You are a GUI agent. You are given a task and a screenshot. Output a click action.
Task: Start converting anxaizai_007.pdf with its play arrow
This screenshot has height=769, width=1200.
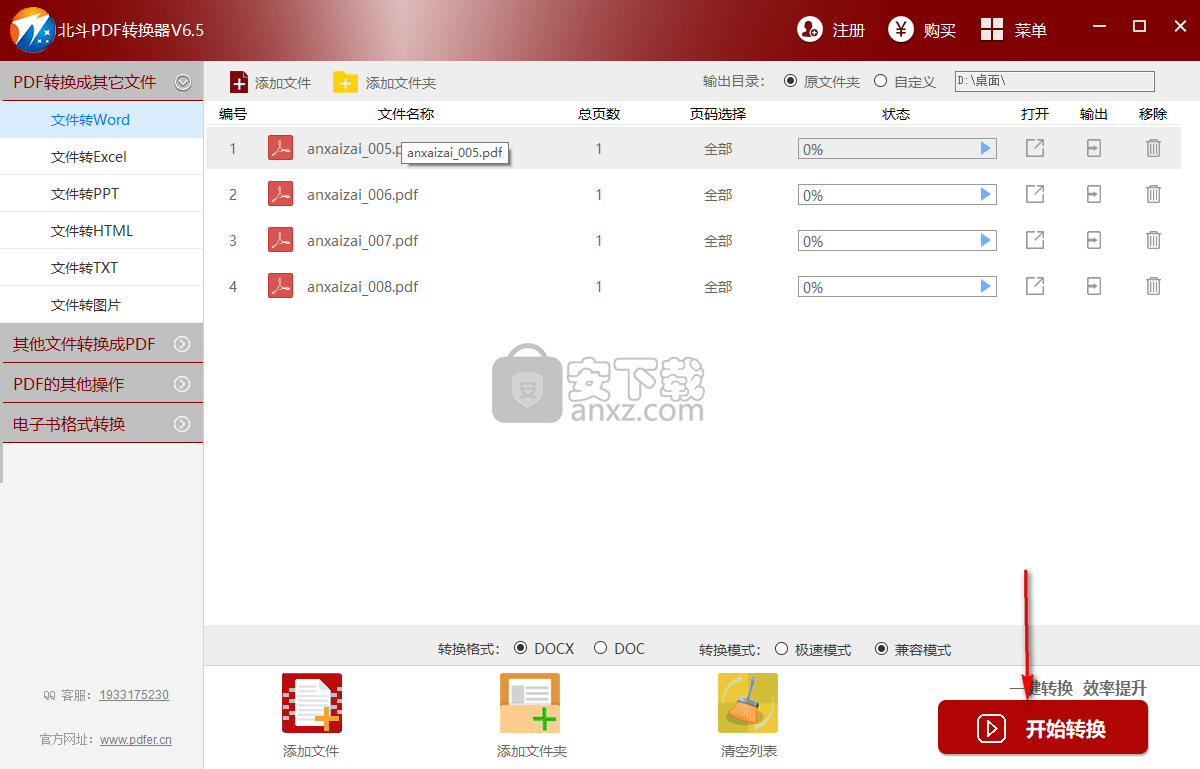[986, 241]
